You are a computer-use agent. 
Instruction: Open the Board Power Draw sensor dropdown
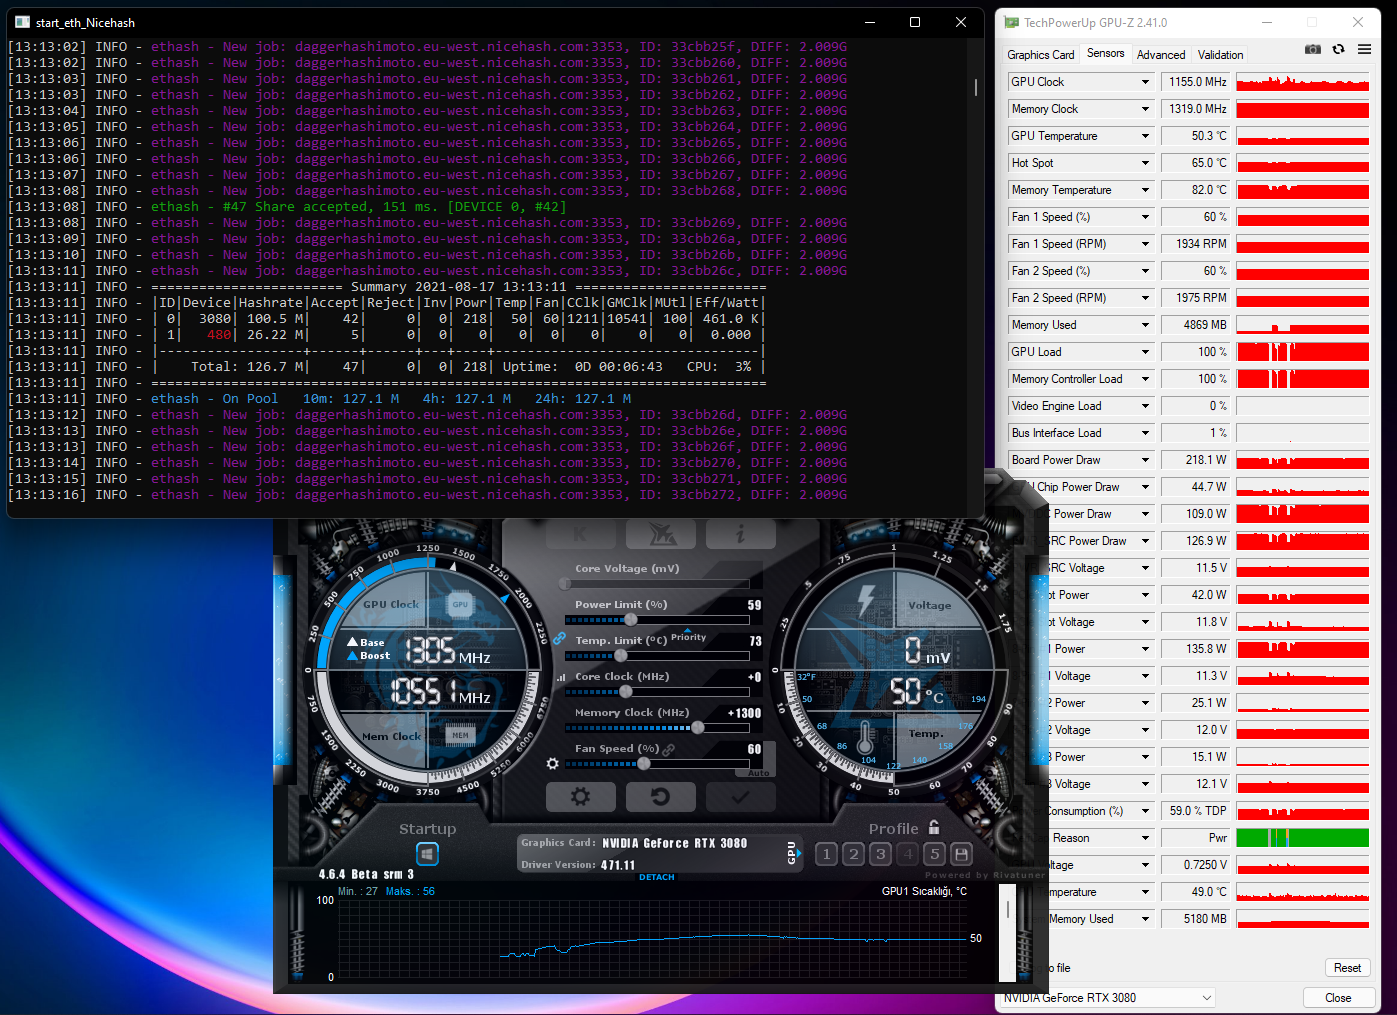(x=1146, y=460)
